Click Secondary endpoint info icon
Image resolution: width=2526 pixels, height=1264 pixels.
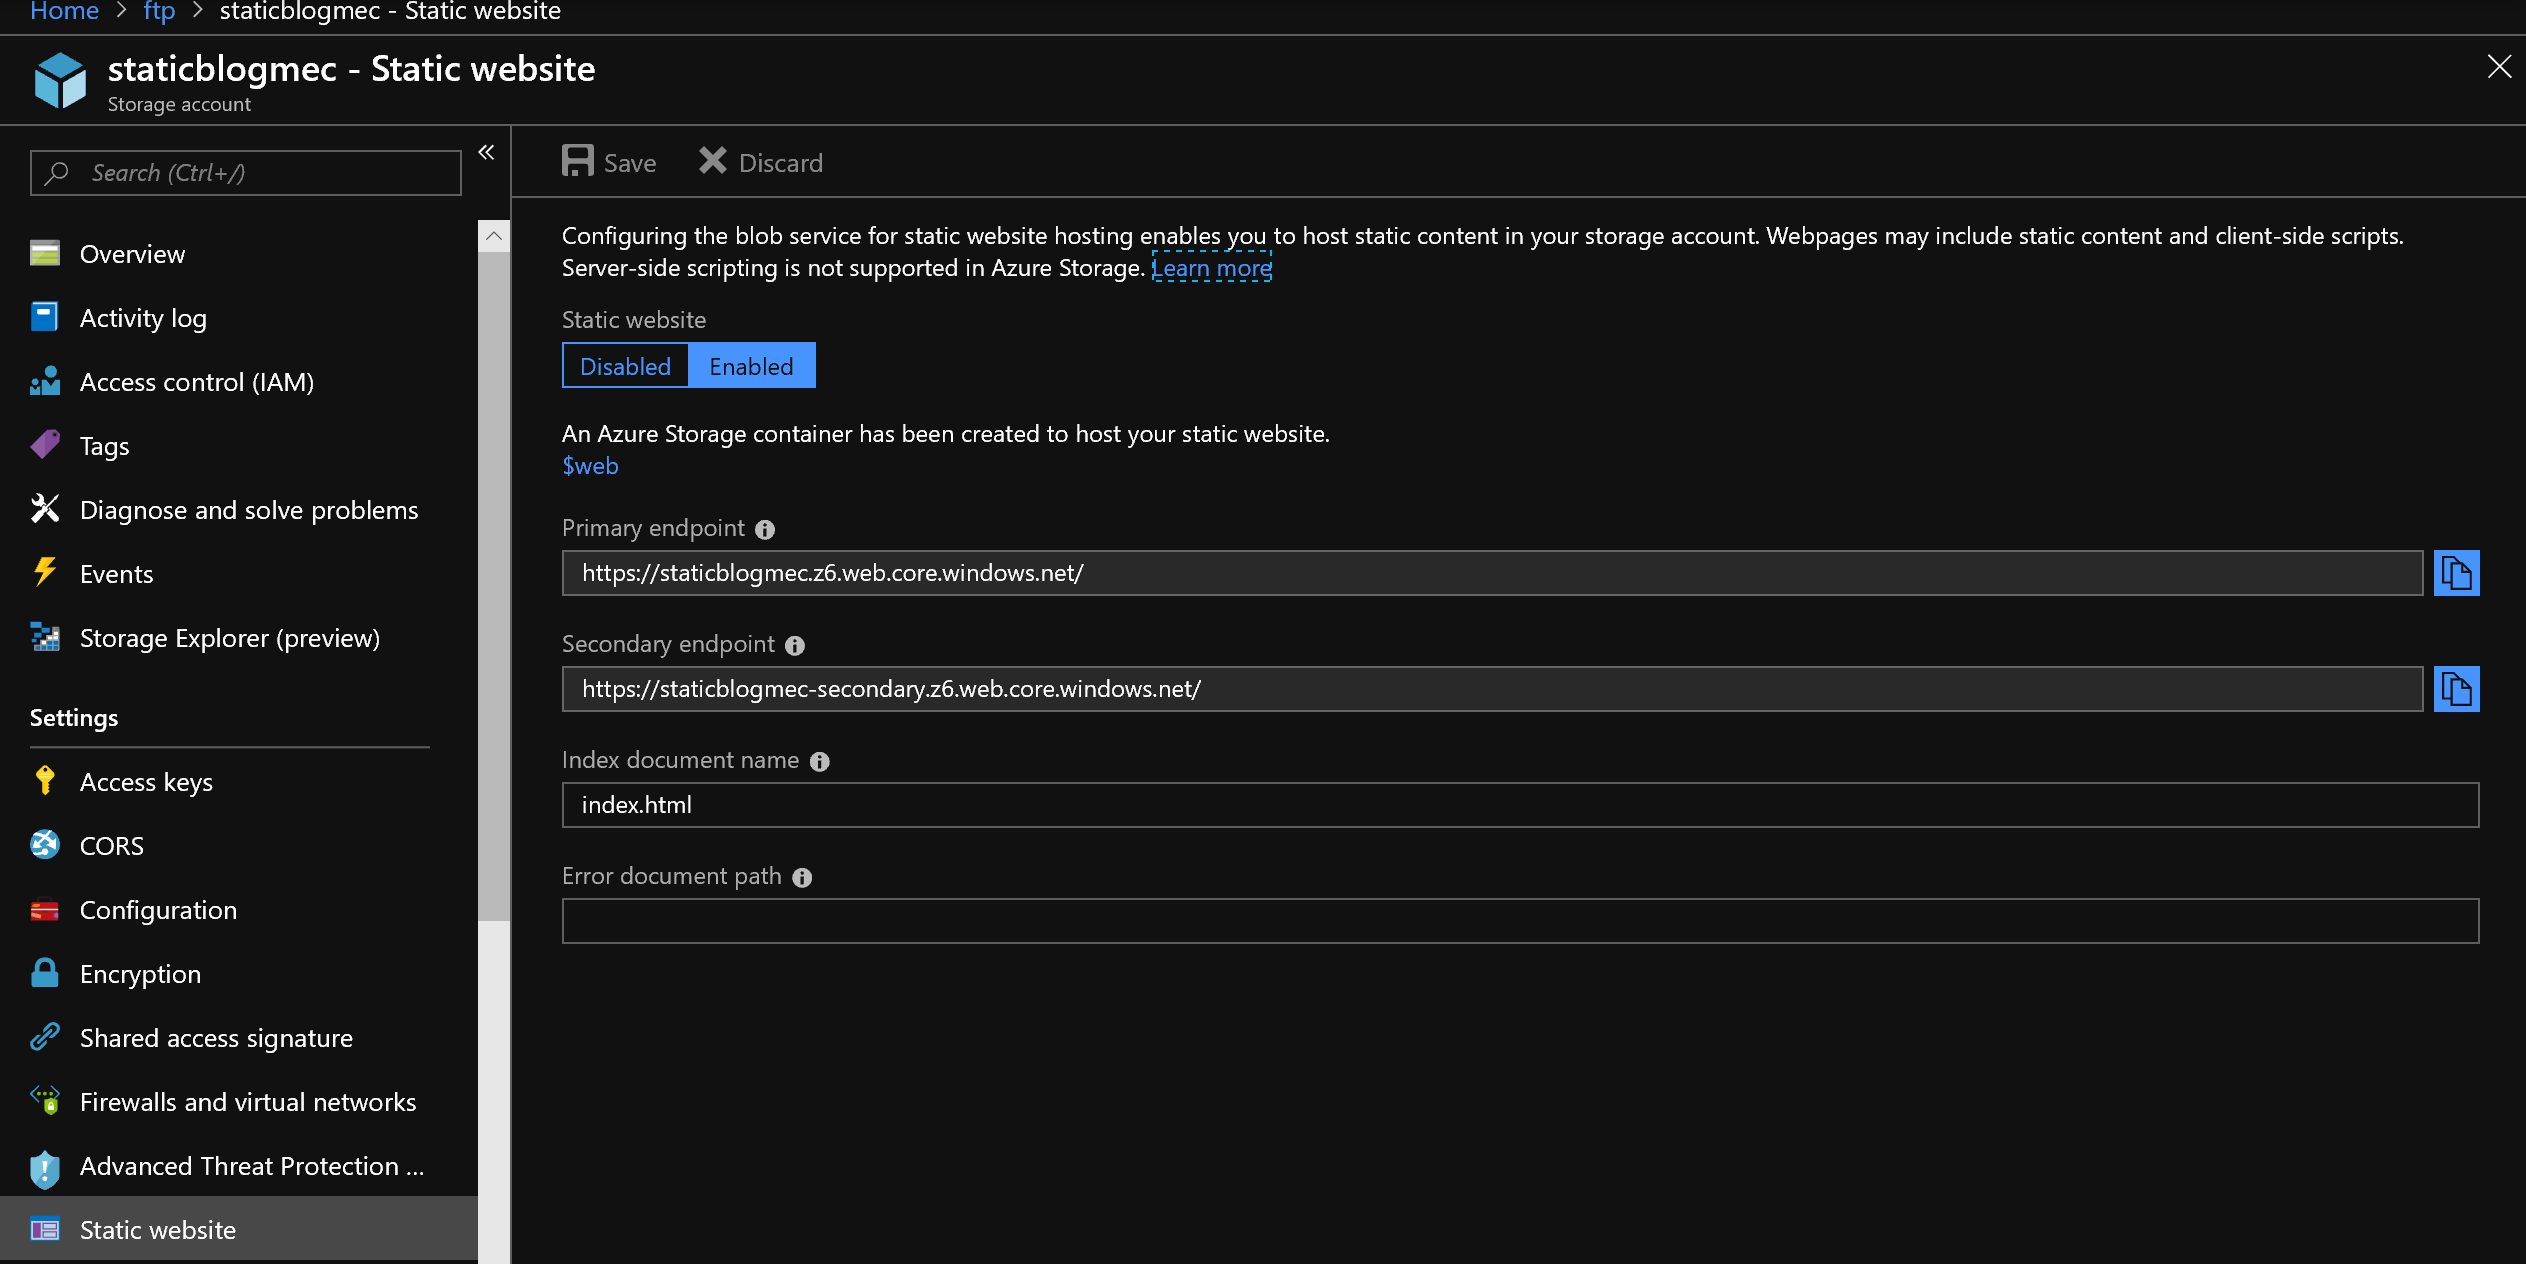coord(795,646)
